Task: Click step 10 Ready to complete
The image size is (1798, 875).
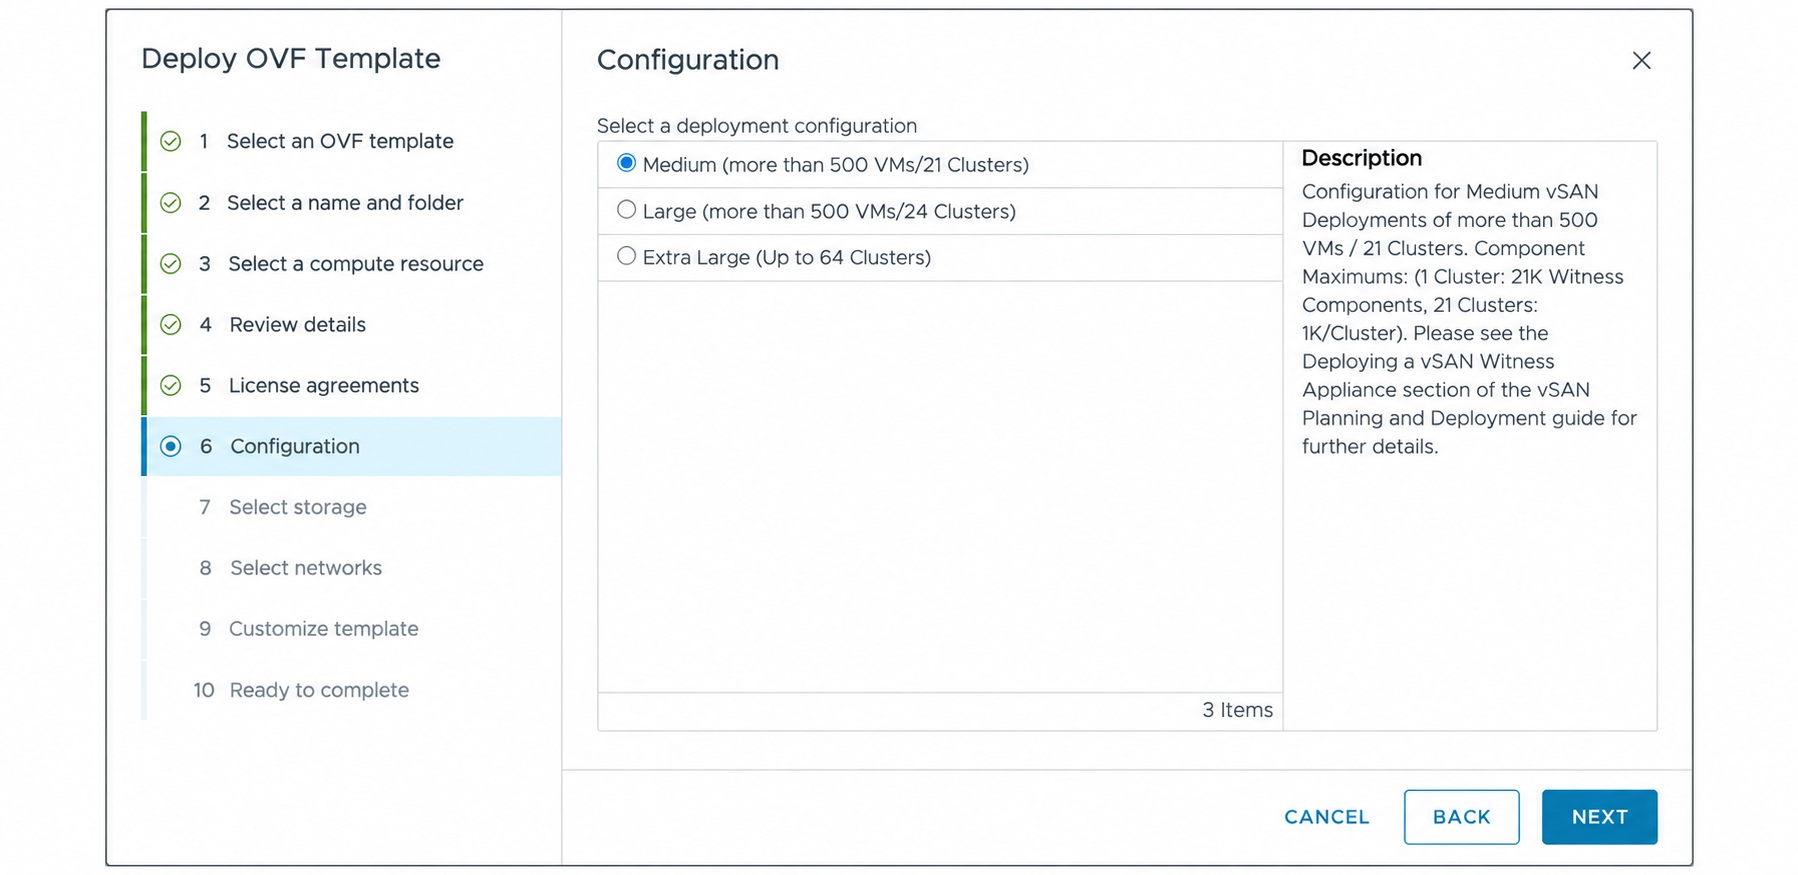Action: click(x=352, y=690)
